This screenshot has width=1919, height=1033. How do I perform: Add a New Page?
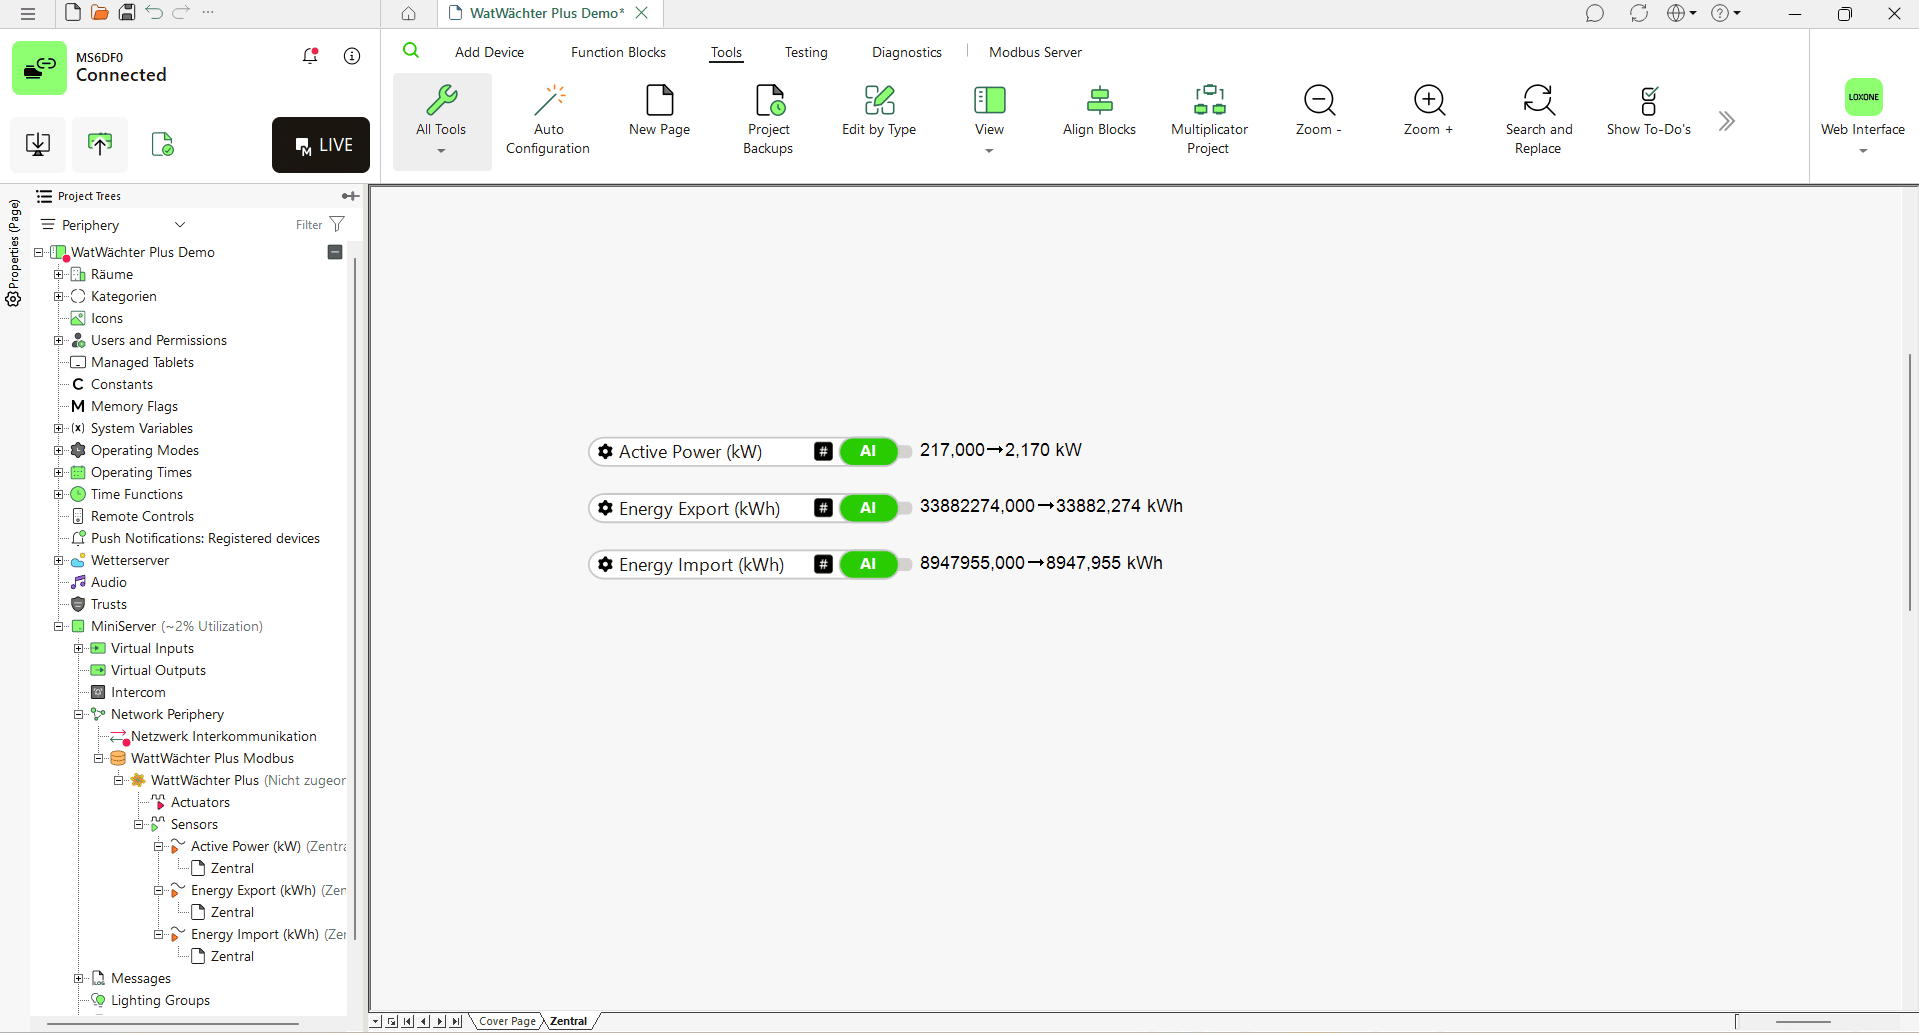click(x=660, y=110)
